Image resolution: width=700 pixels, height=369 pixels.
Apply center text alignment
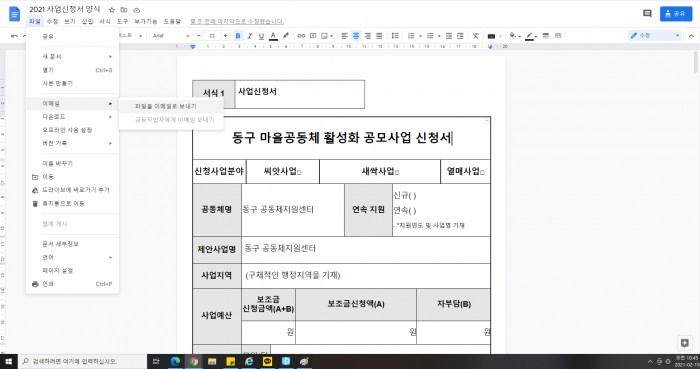356,36
